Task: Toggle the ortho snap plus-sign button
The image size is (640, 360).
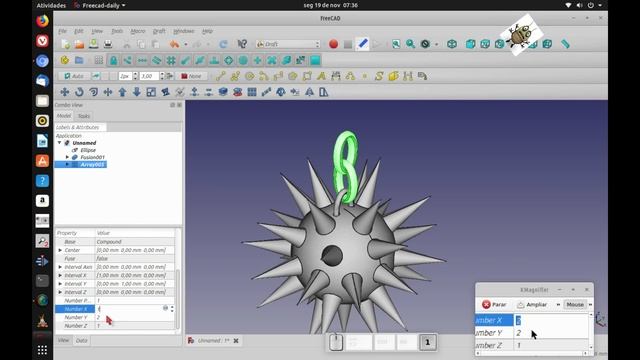Action: 257,60
